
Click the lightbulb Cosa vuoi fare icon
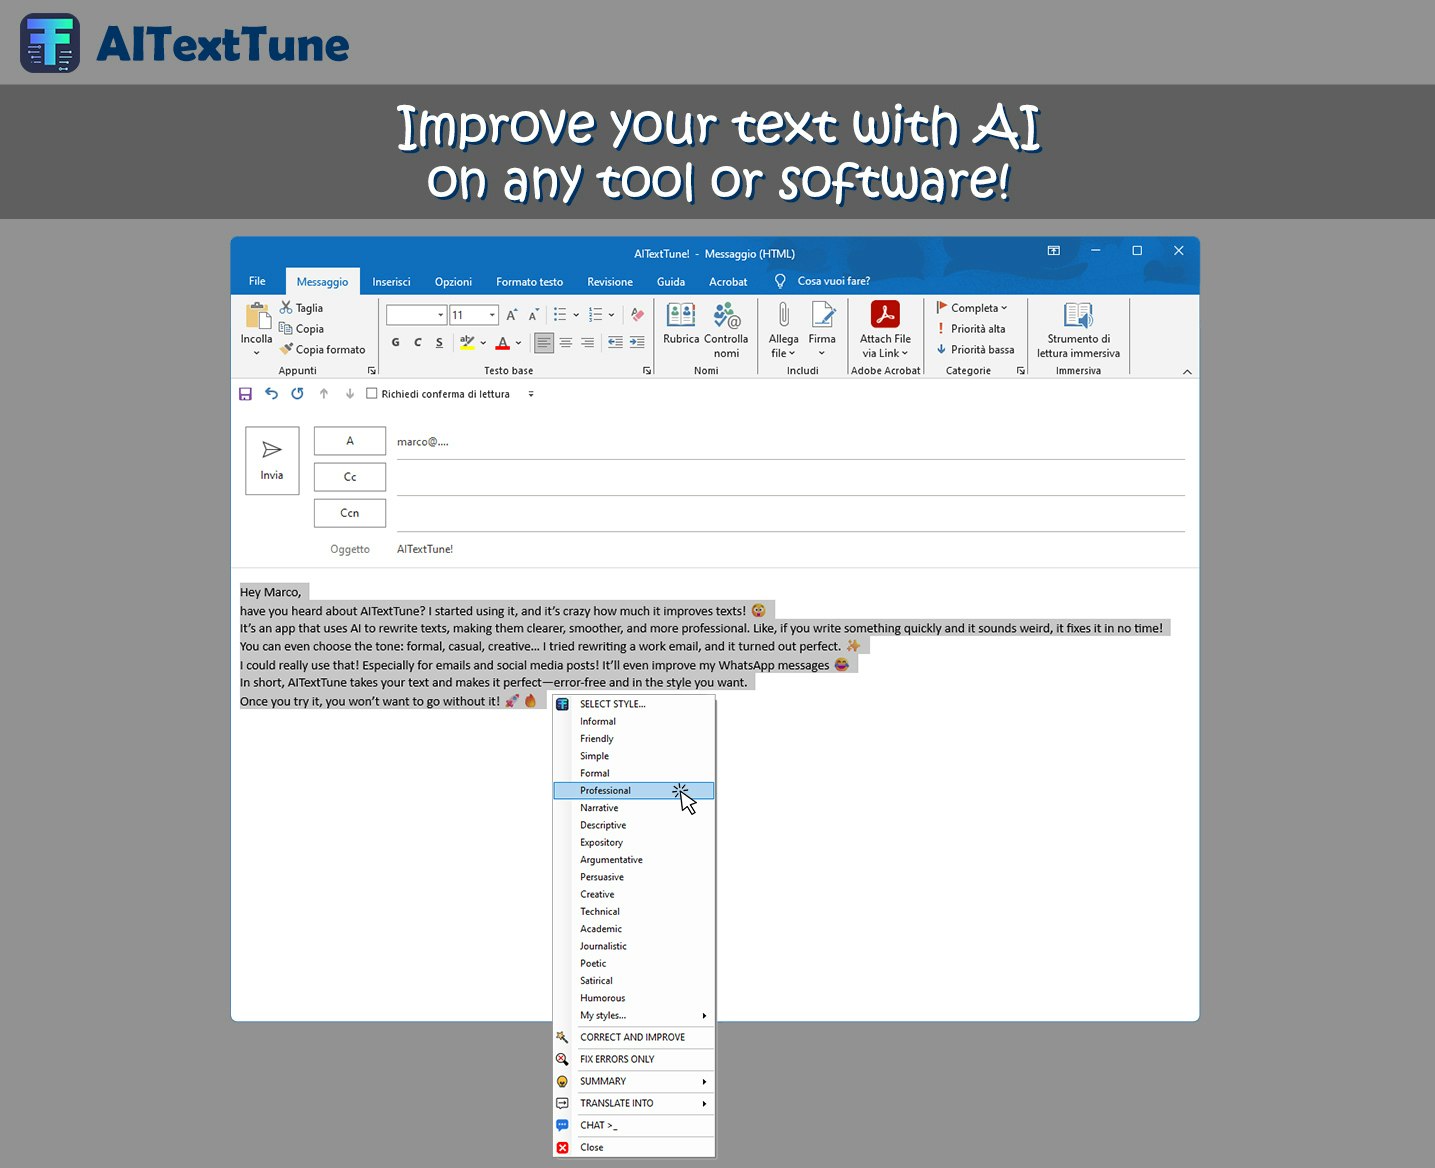click(780, 281)
